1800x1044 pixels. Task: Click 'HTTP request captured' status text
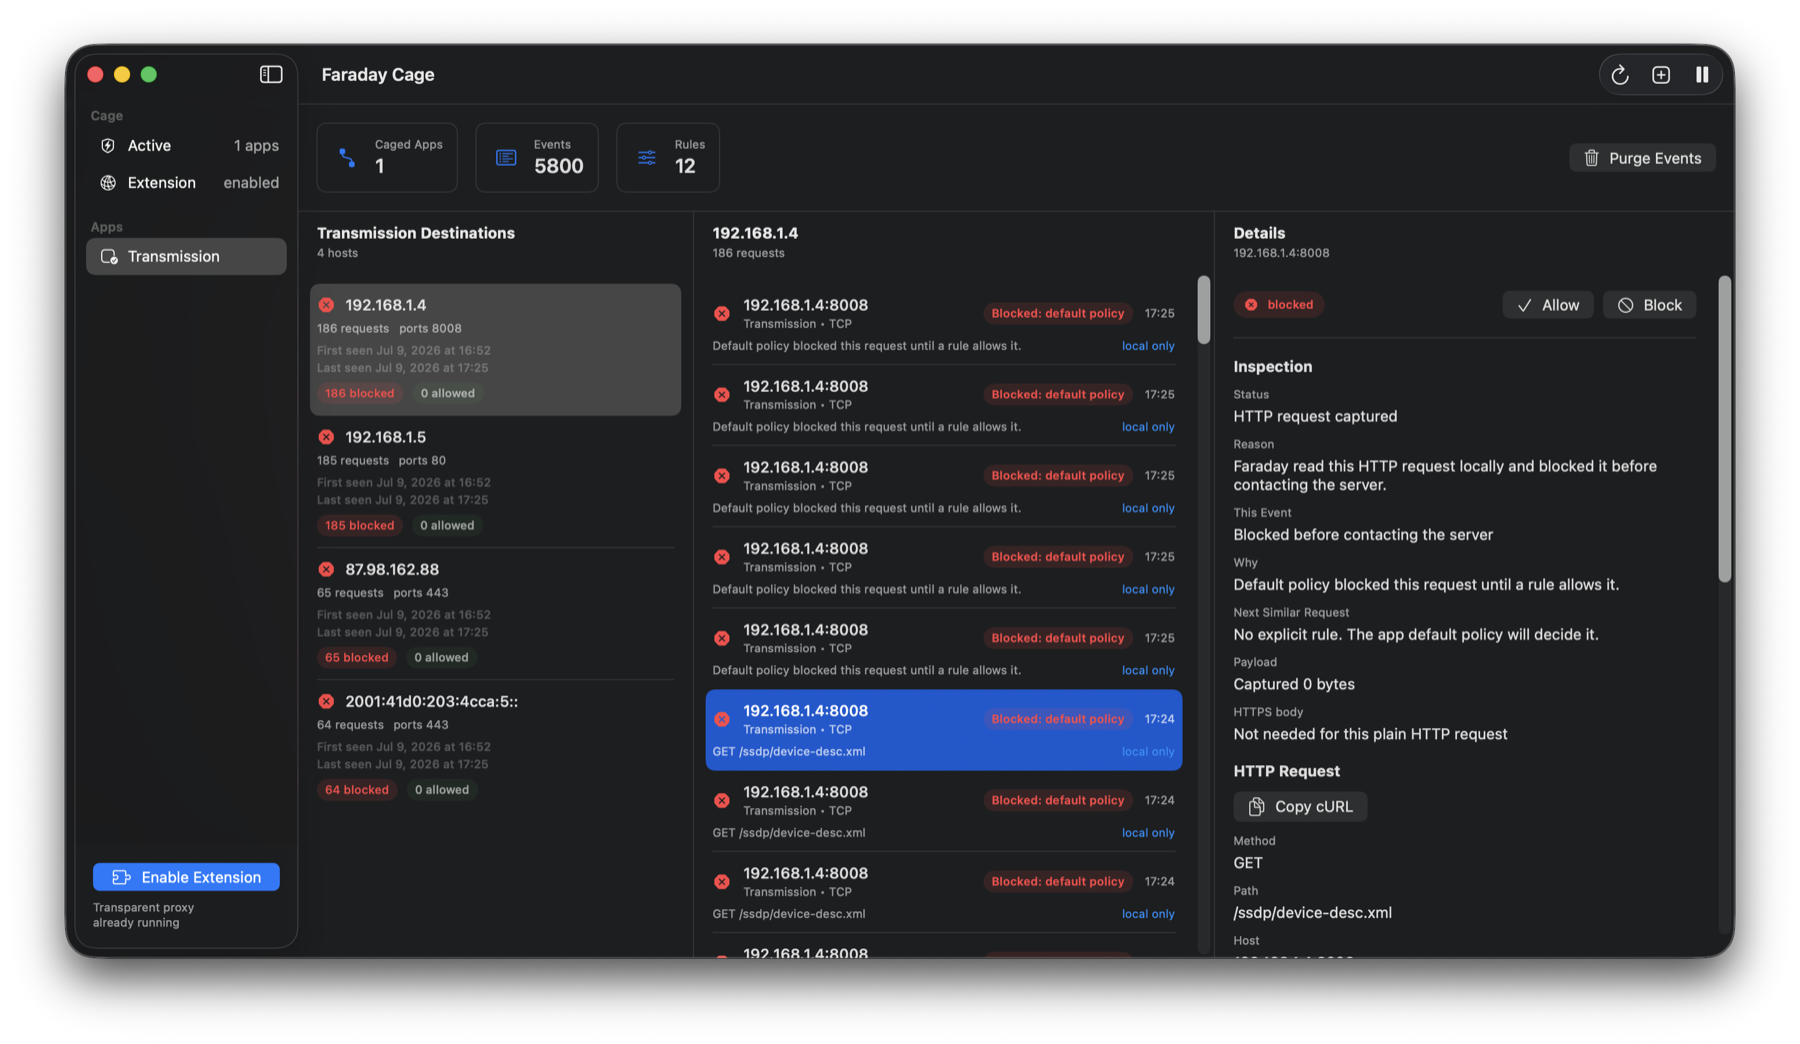[1315, 416]
